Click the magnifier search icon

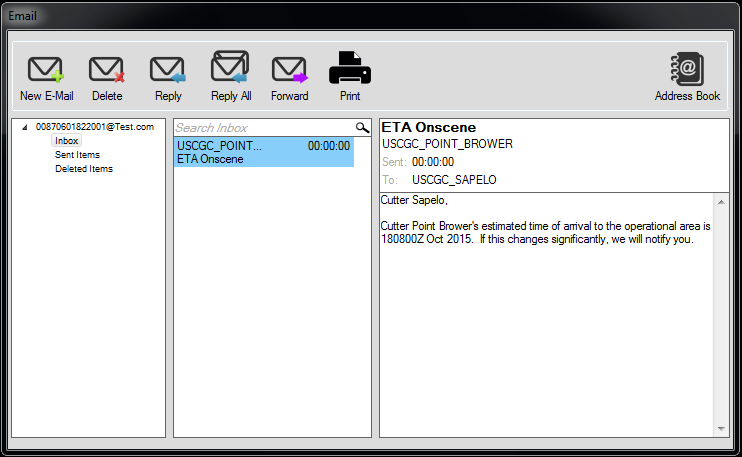(x=362, y=128)
